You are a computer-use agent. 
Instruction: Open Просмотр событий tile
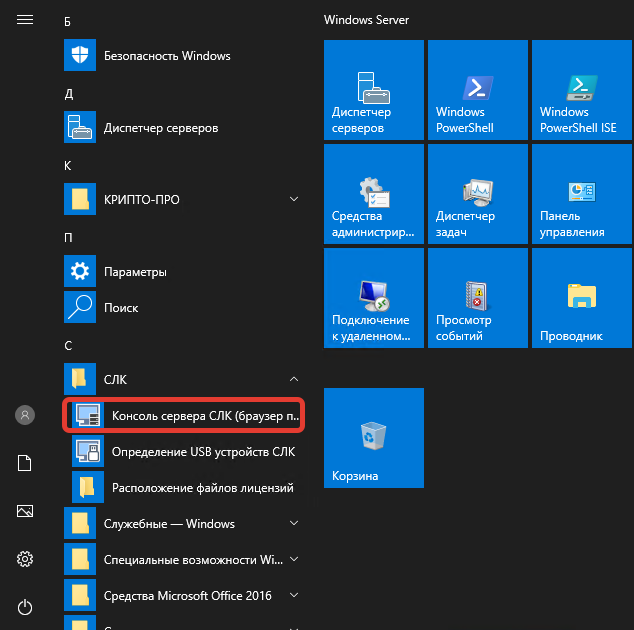pos(477,298)
